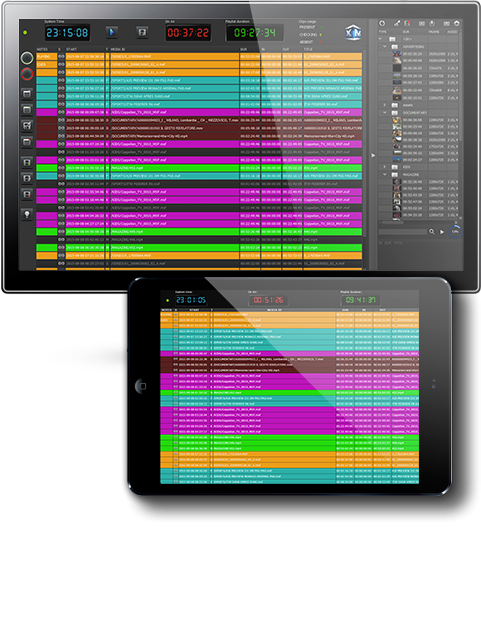Click the first grid view icon in browser toolbar
Screen dimensions: 481x639
(x=422, y=23)
